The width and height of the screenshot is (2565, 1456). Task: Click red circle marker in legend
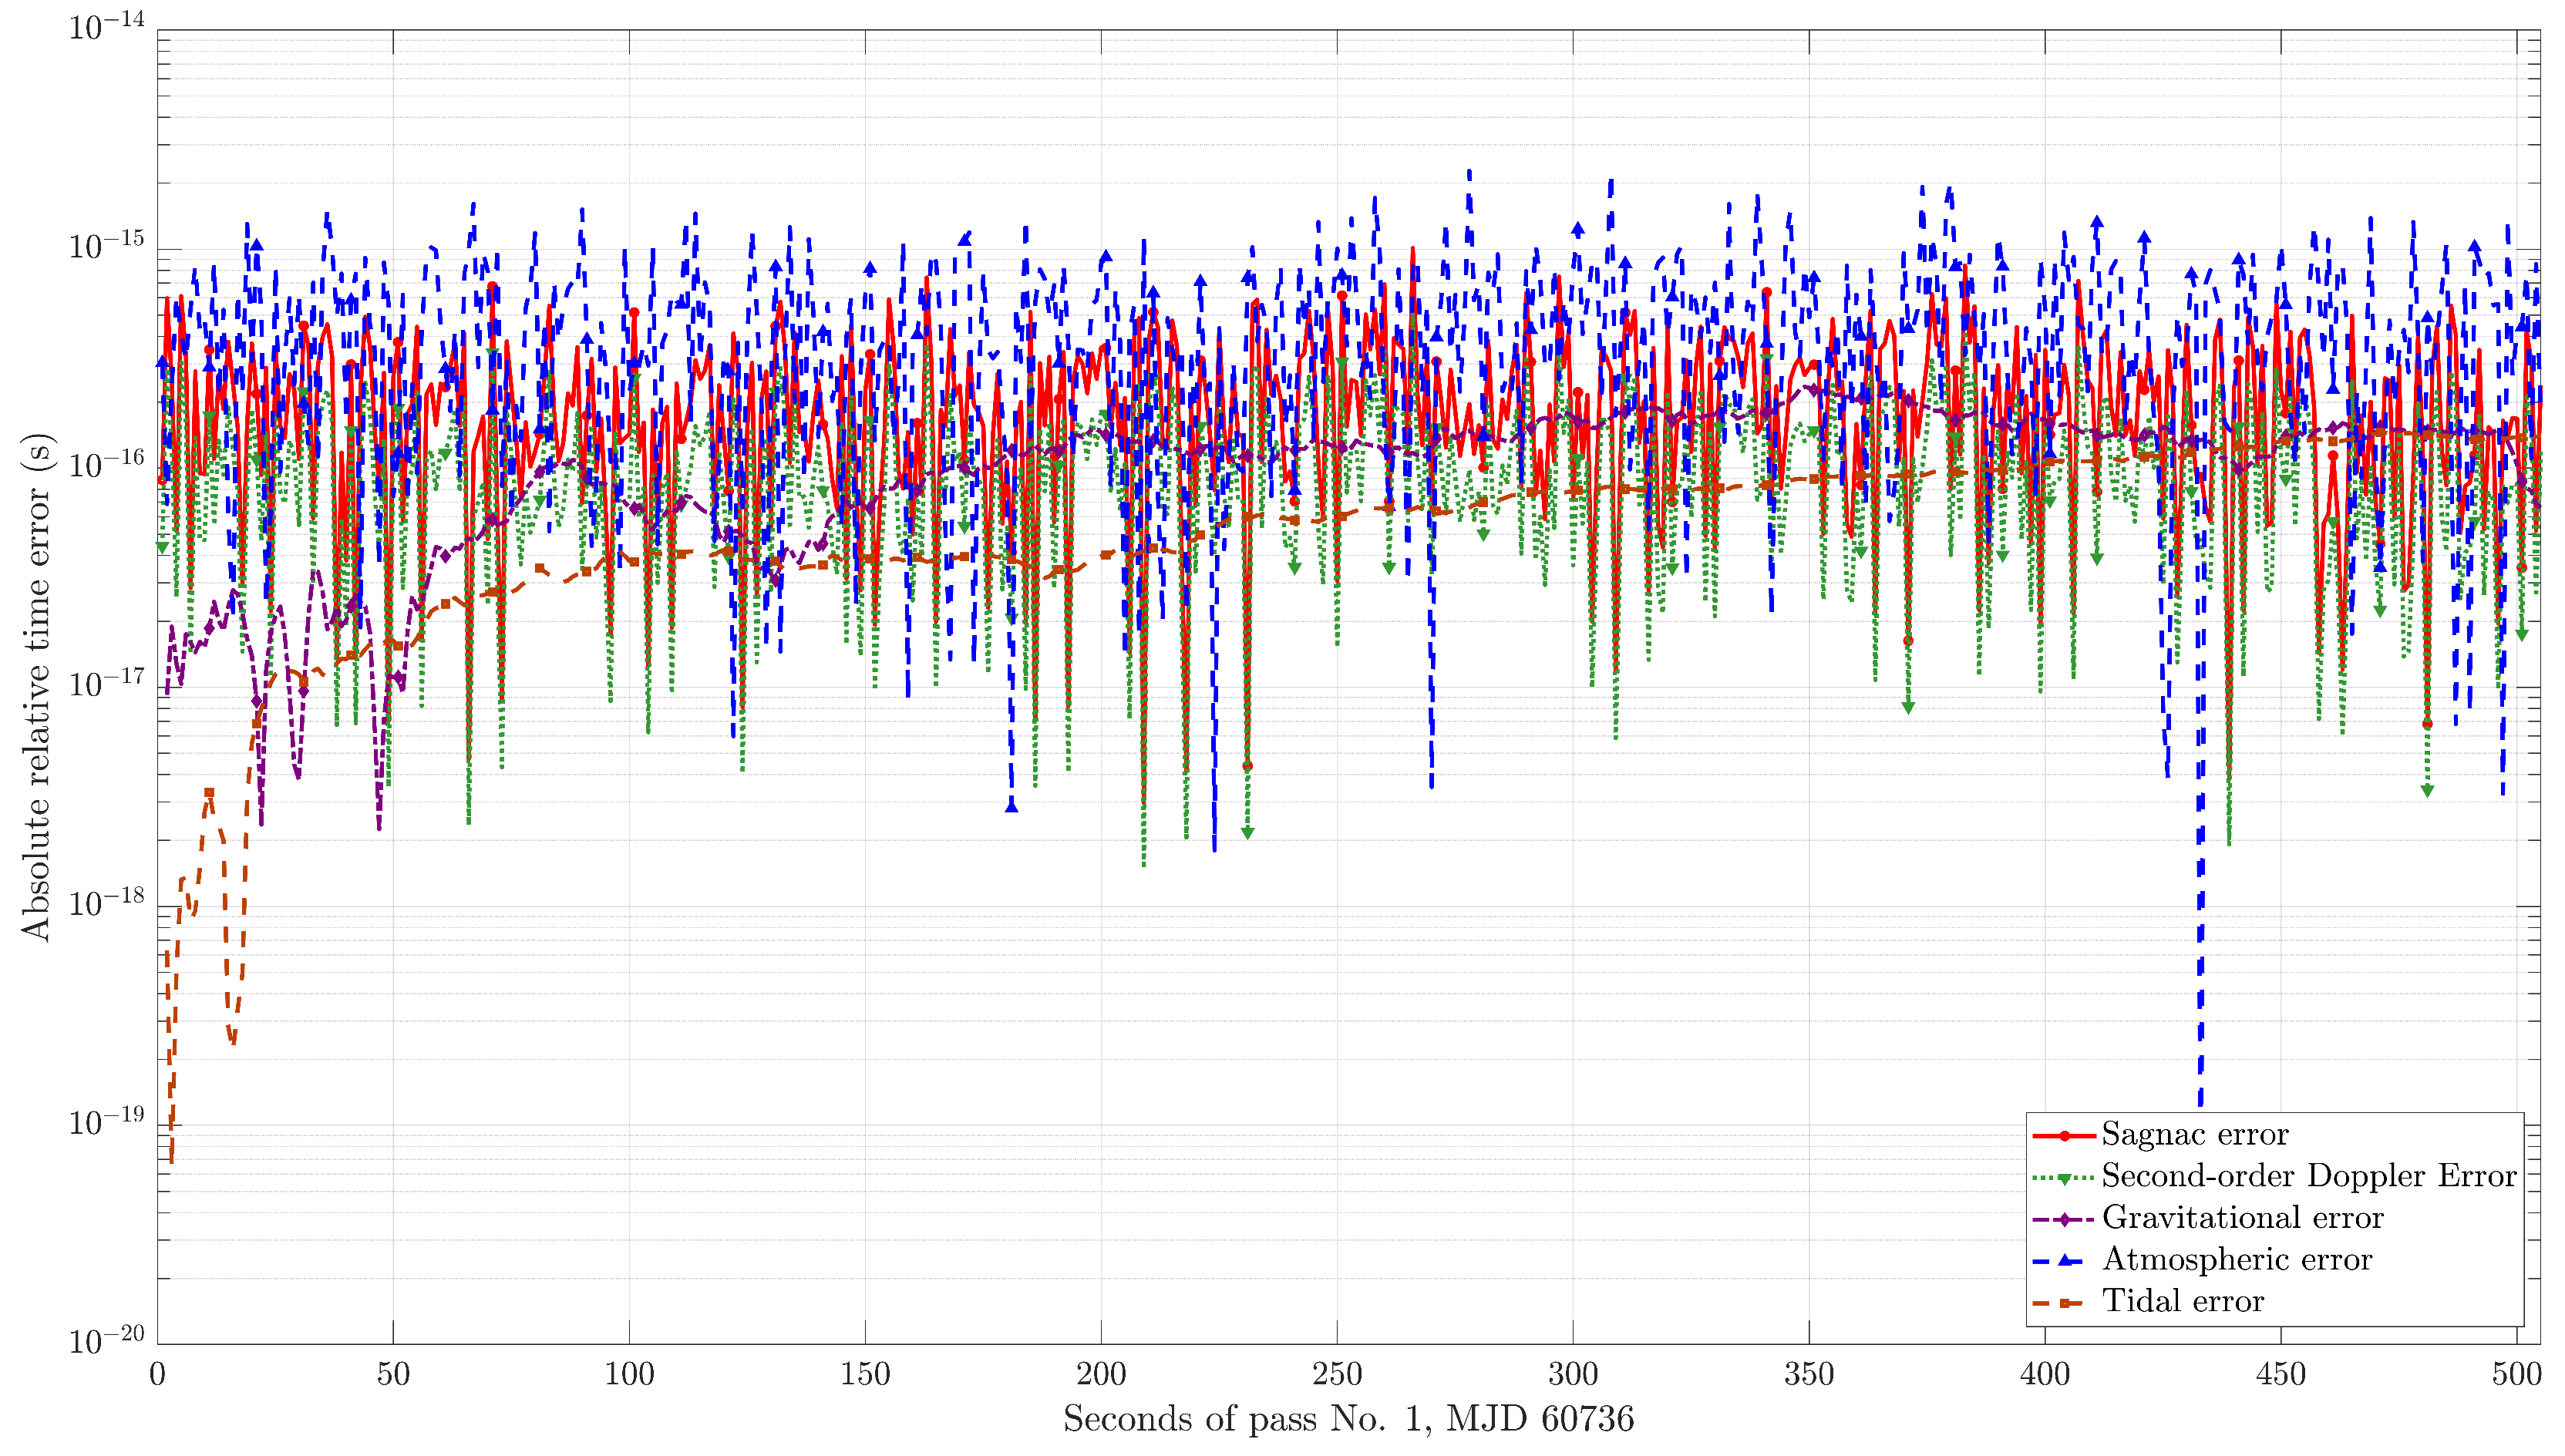pos(2064,1136)
